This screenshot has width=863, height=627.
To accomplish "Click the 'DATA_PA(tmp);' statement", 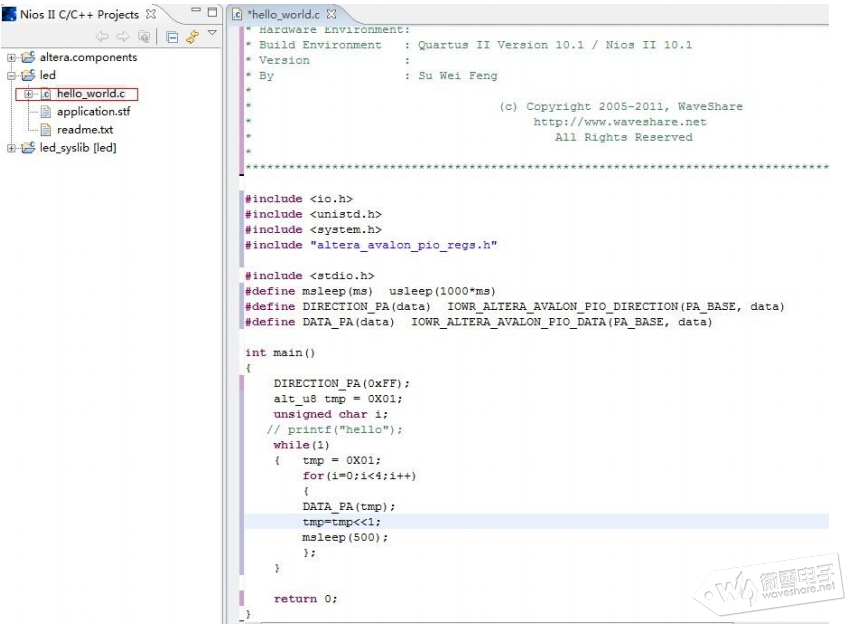I will (349, 508).
